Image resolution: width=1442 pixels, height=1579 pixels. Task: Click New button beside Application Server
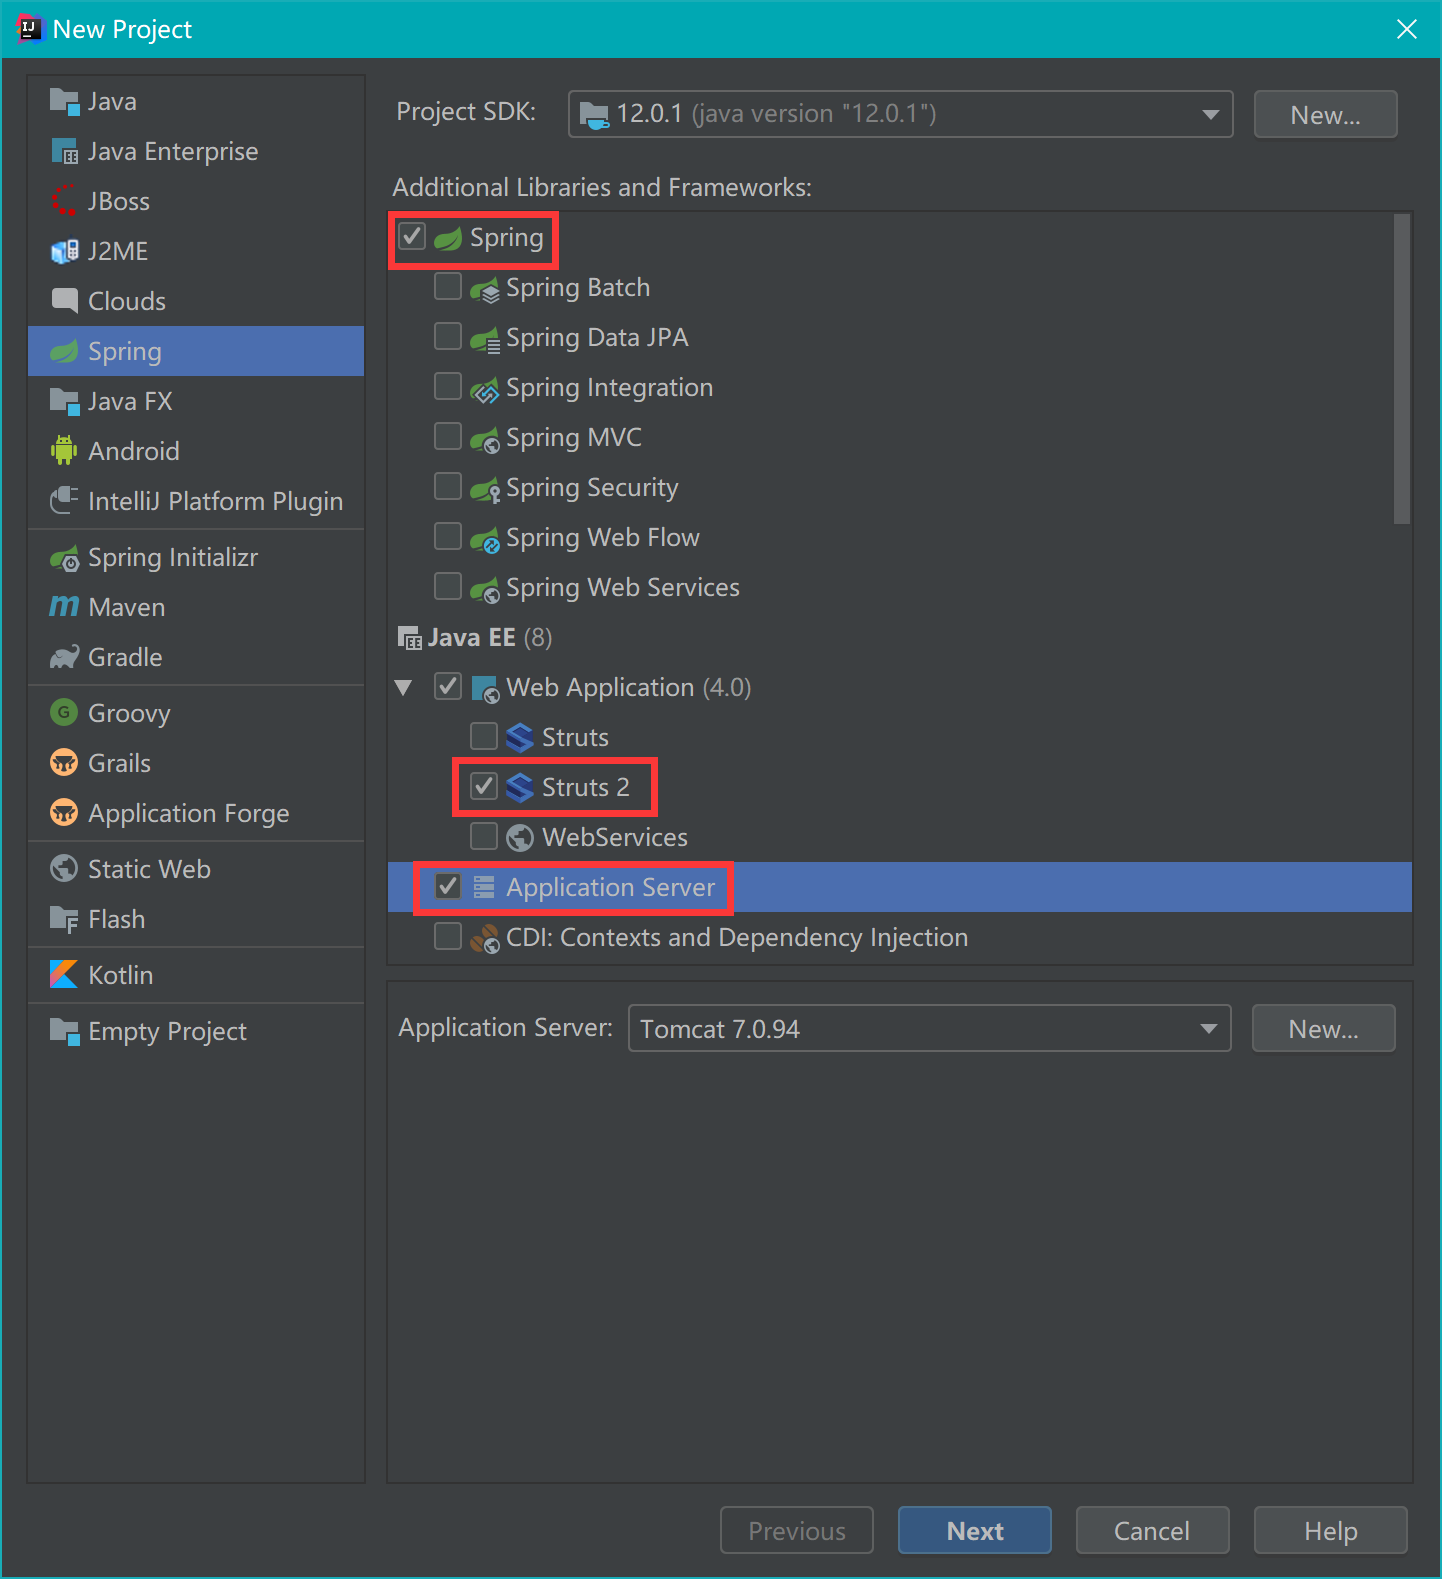1324,1028
